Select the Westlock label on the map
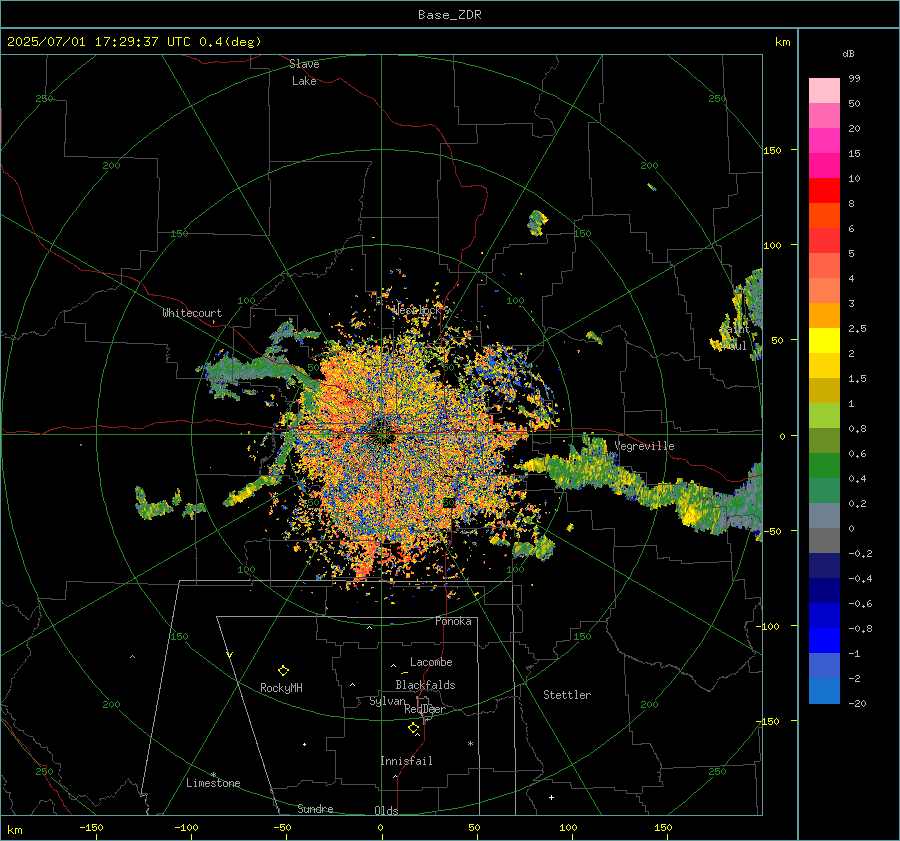The height and width of the screenshot is (841, 900). (x=417, y=310)
